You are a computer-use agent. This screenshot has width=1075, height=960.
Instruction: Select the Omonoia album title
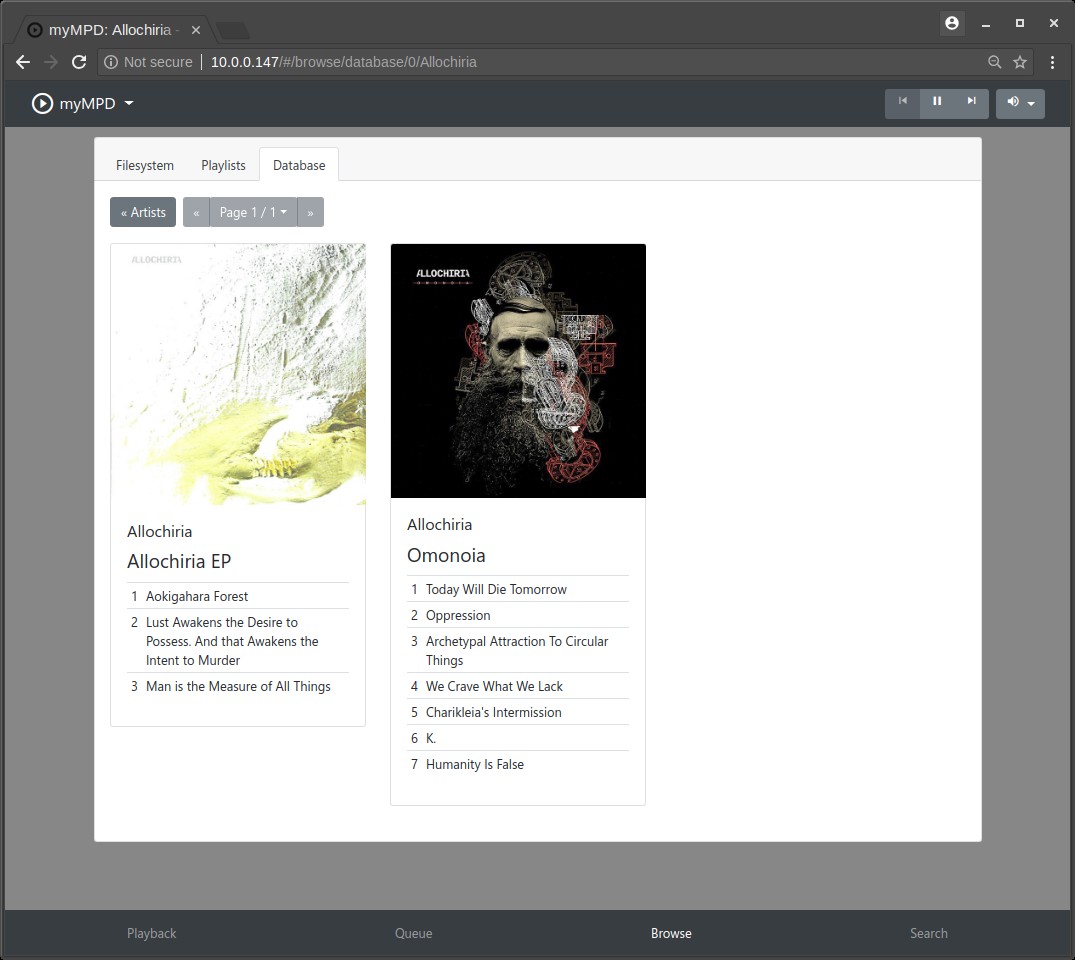coord(446,555)
